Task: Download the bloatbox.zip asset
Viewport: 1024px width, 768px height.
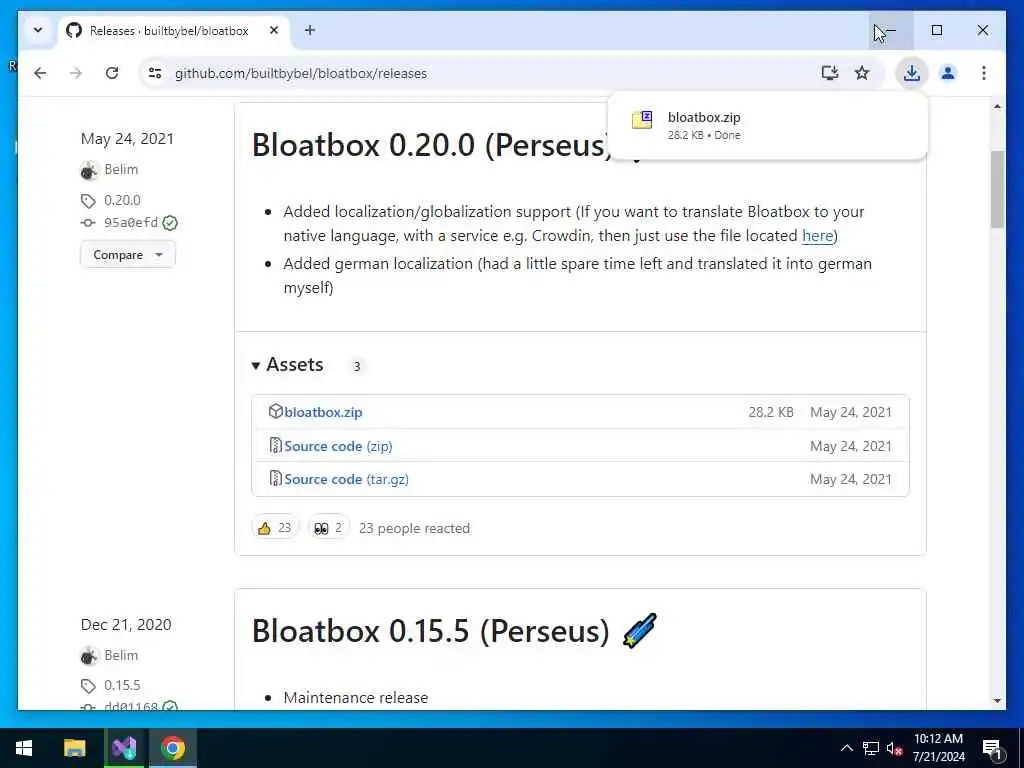Action: pyautogui.click(x=323, y=412)
